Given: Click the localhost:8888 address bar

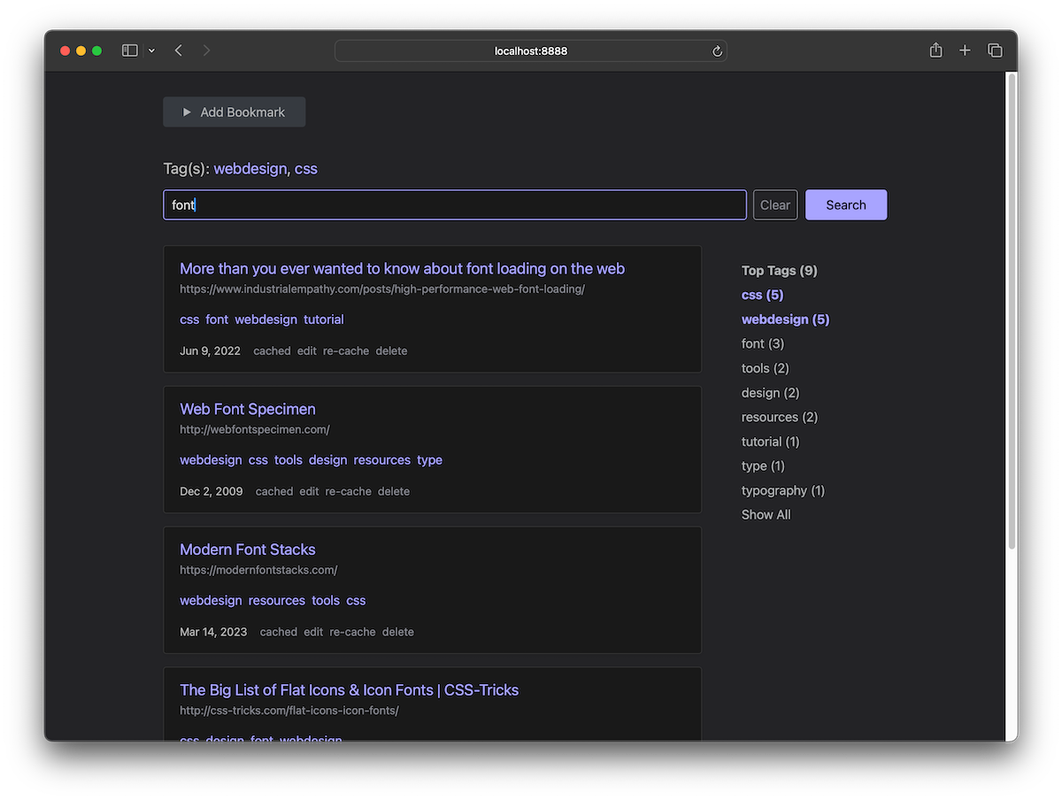Looking at the screenshot, I should pyautogui.click(x=530, y=51).
